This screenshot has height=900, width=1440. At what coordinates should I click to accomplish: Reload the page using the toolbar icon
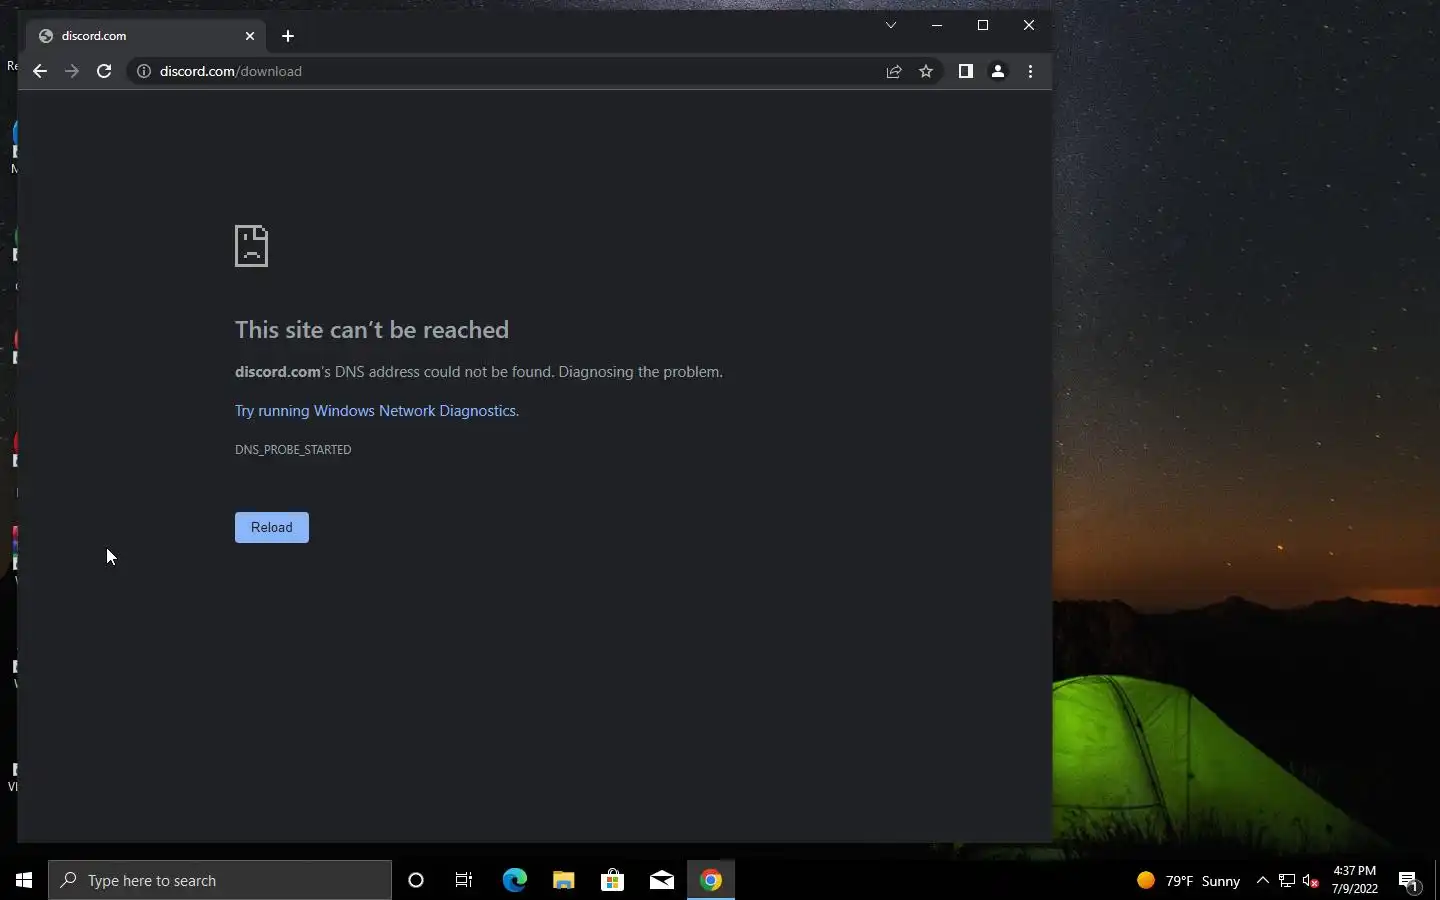(104, 71)
